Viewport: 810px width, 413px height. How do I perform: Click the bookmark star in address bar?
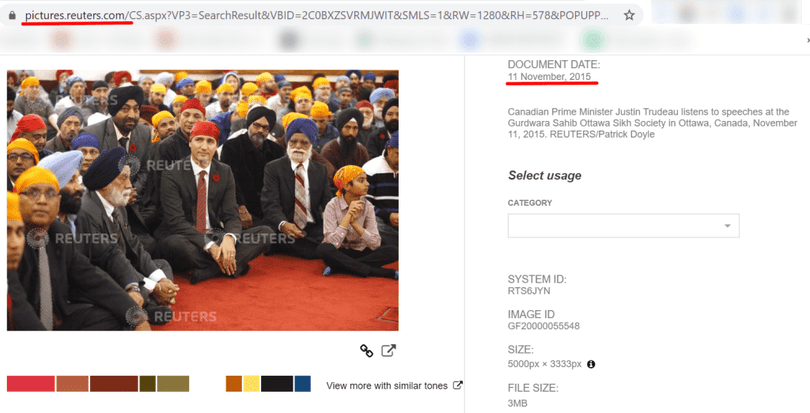[x=629, y=16]
